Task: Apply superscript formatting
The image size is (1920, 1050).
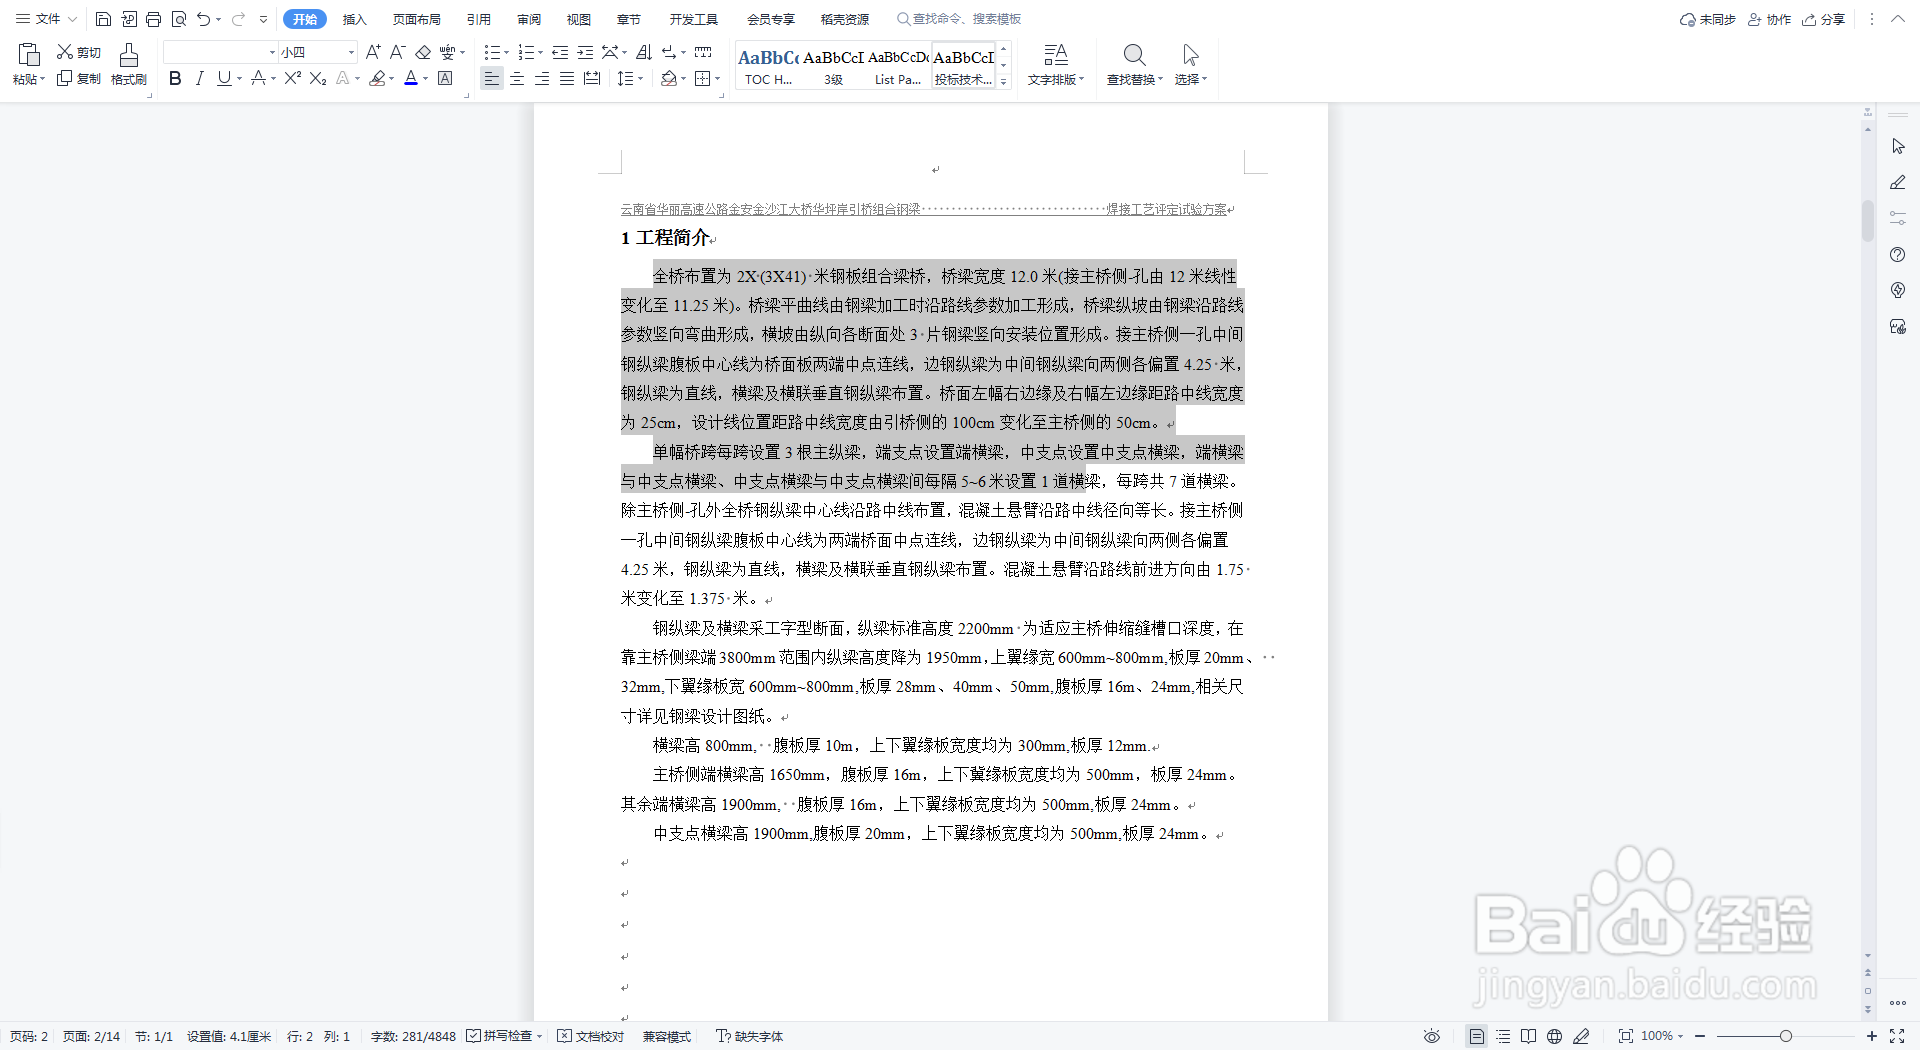Action: click(291, 78)
